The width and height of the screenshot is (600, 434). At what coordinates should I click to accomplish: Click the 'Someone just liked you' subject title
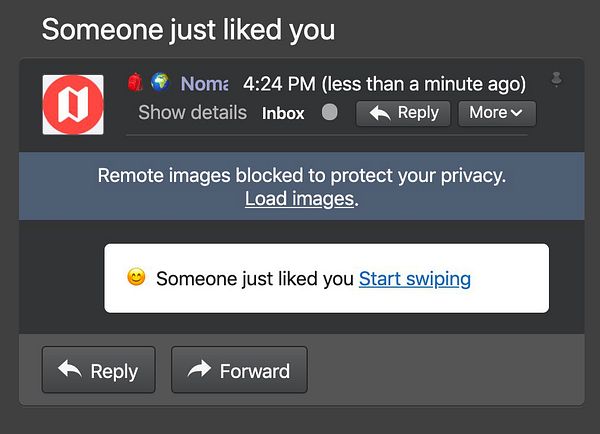(188, 29)
